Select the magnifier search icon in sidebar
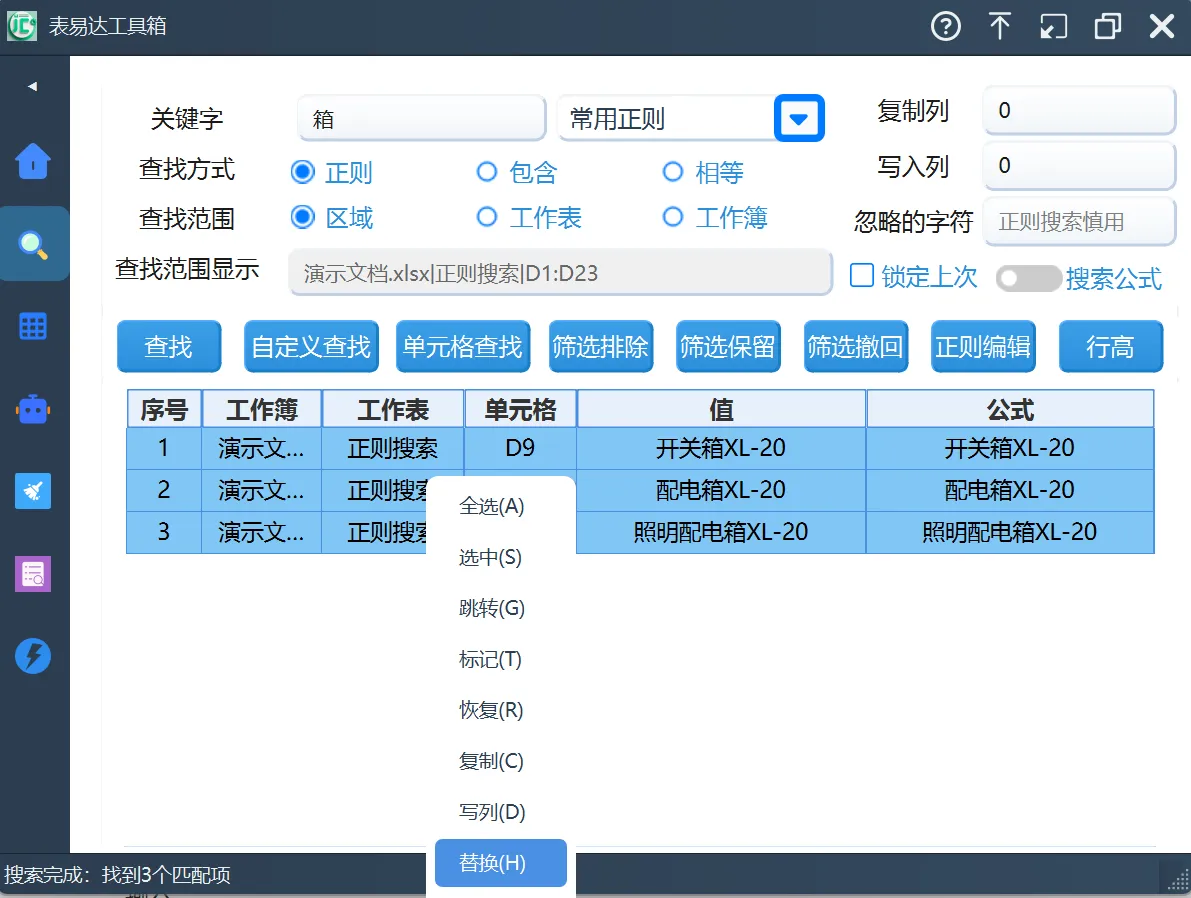Screen dimensions: 1191x898 33,244
